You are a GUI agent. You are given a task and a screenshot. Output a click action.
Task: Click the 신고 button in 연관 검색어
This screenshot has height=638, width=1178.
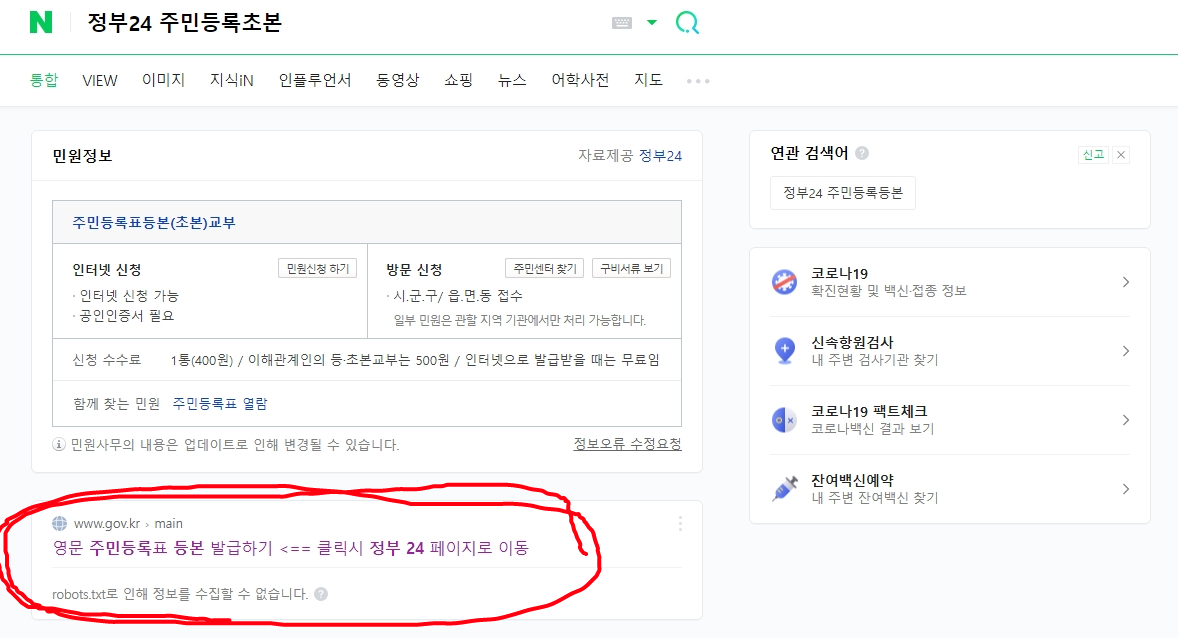(x=1093, y=155)
